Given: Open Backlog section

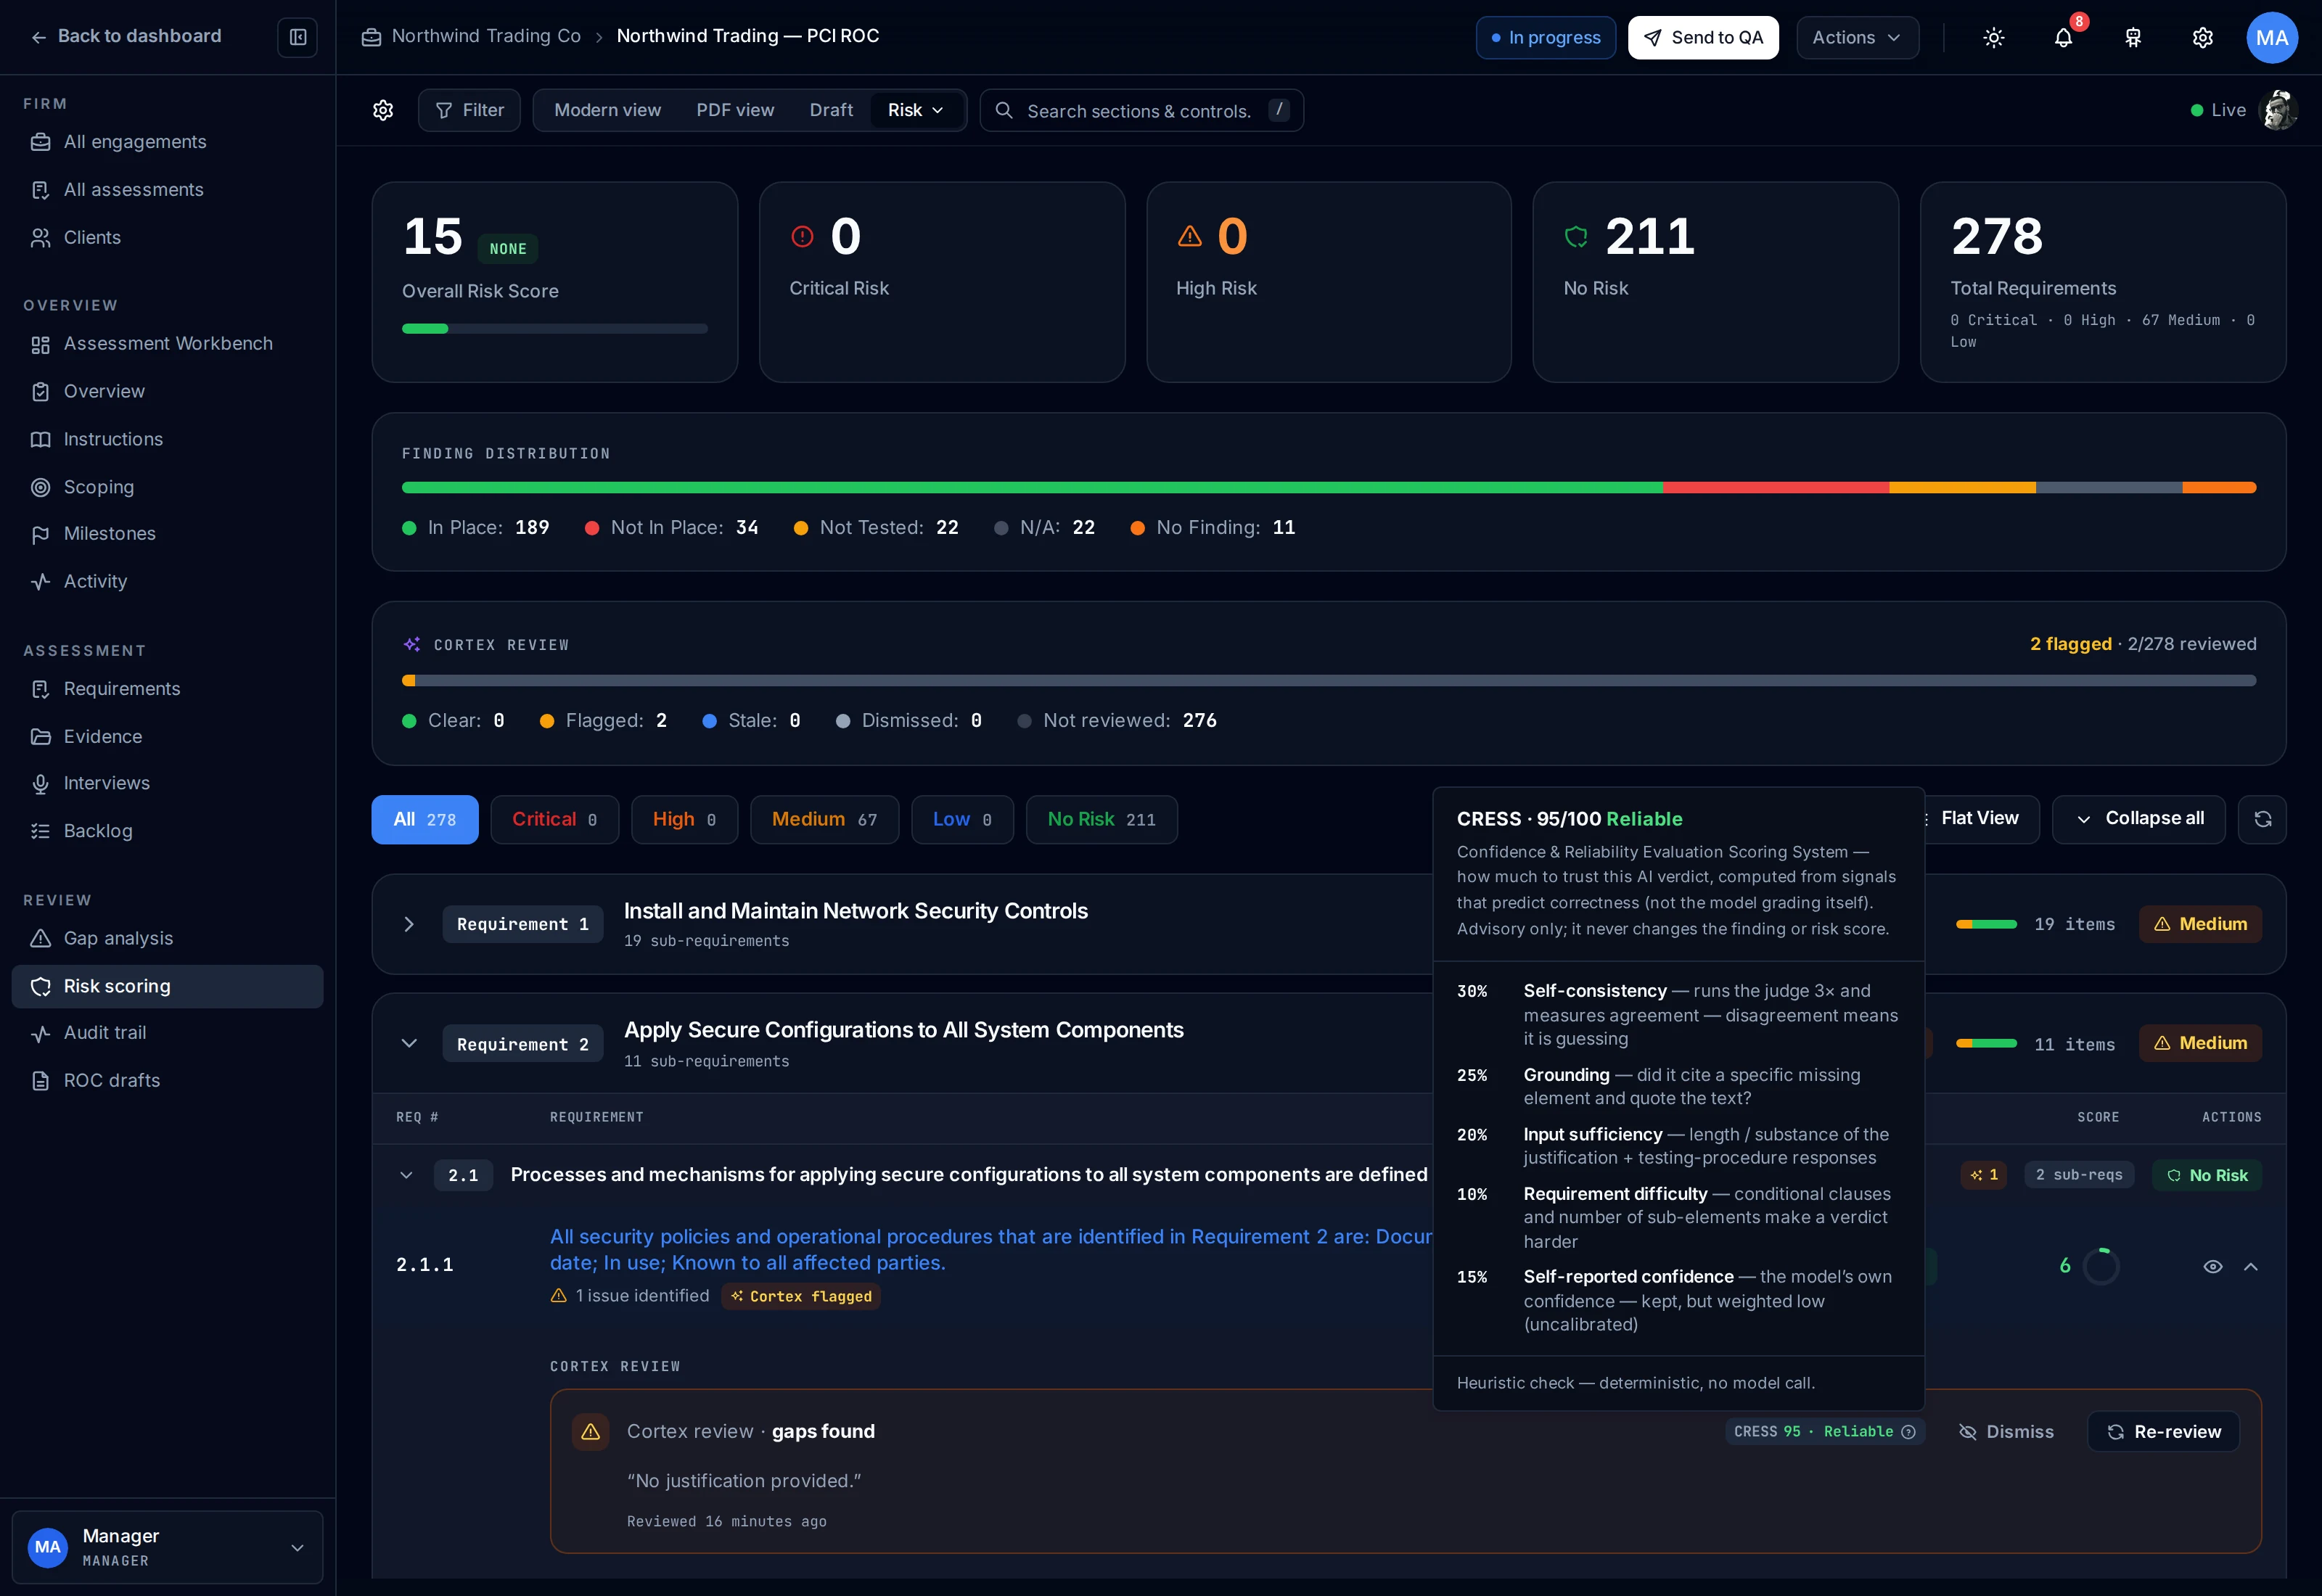Looking at the screenshot, I should click(167, 831).
